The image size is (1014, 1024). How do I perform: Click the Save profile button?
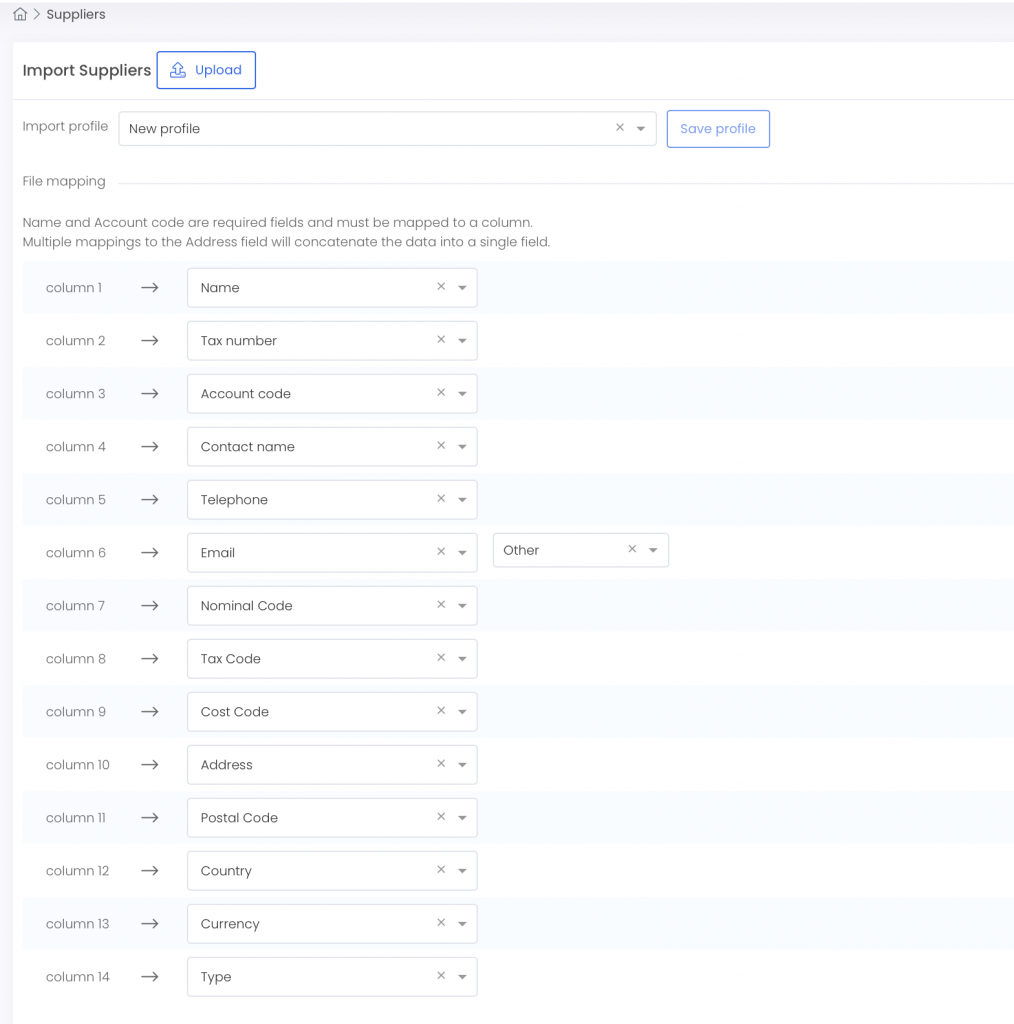tap(718, 129)
